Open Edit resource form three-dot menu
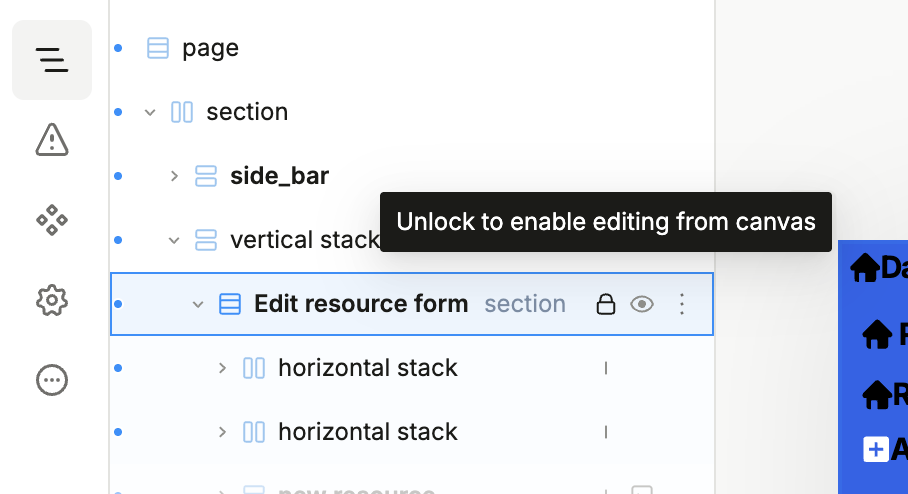 point(682,304)
